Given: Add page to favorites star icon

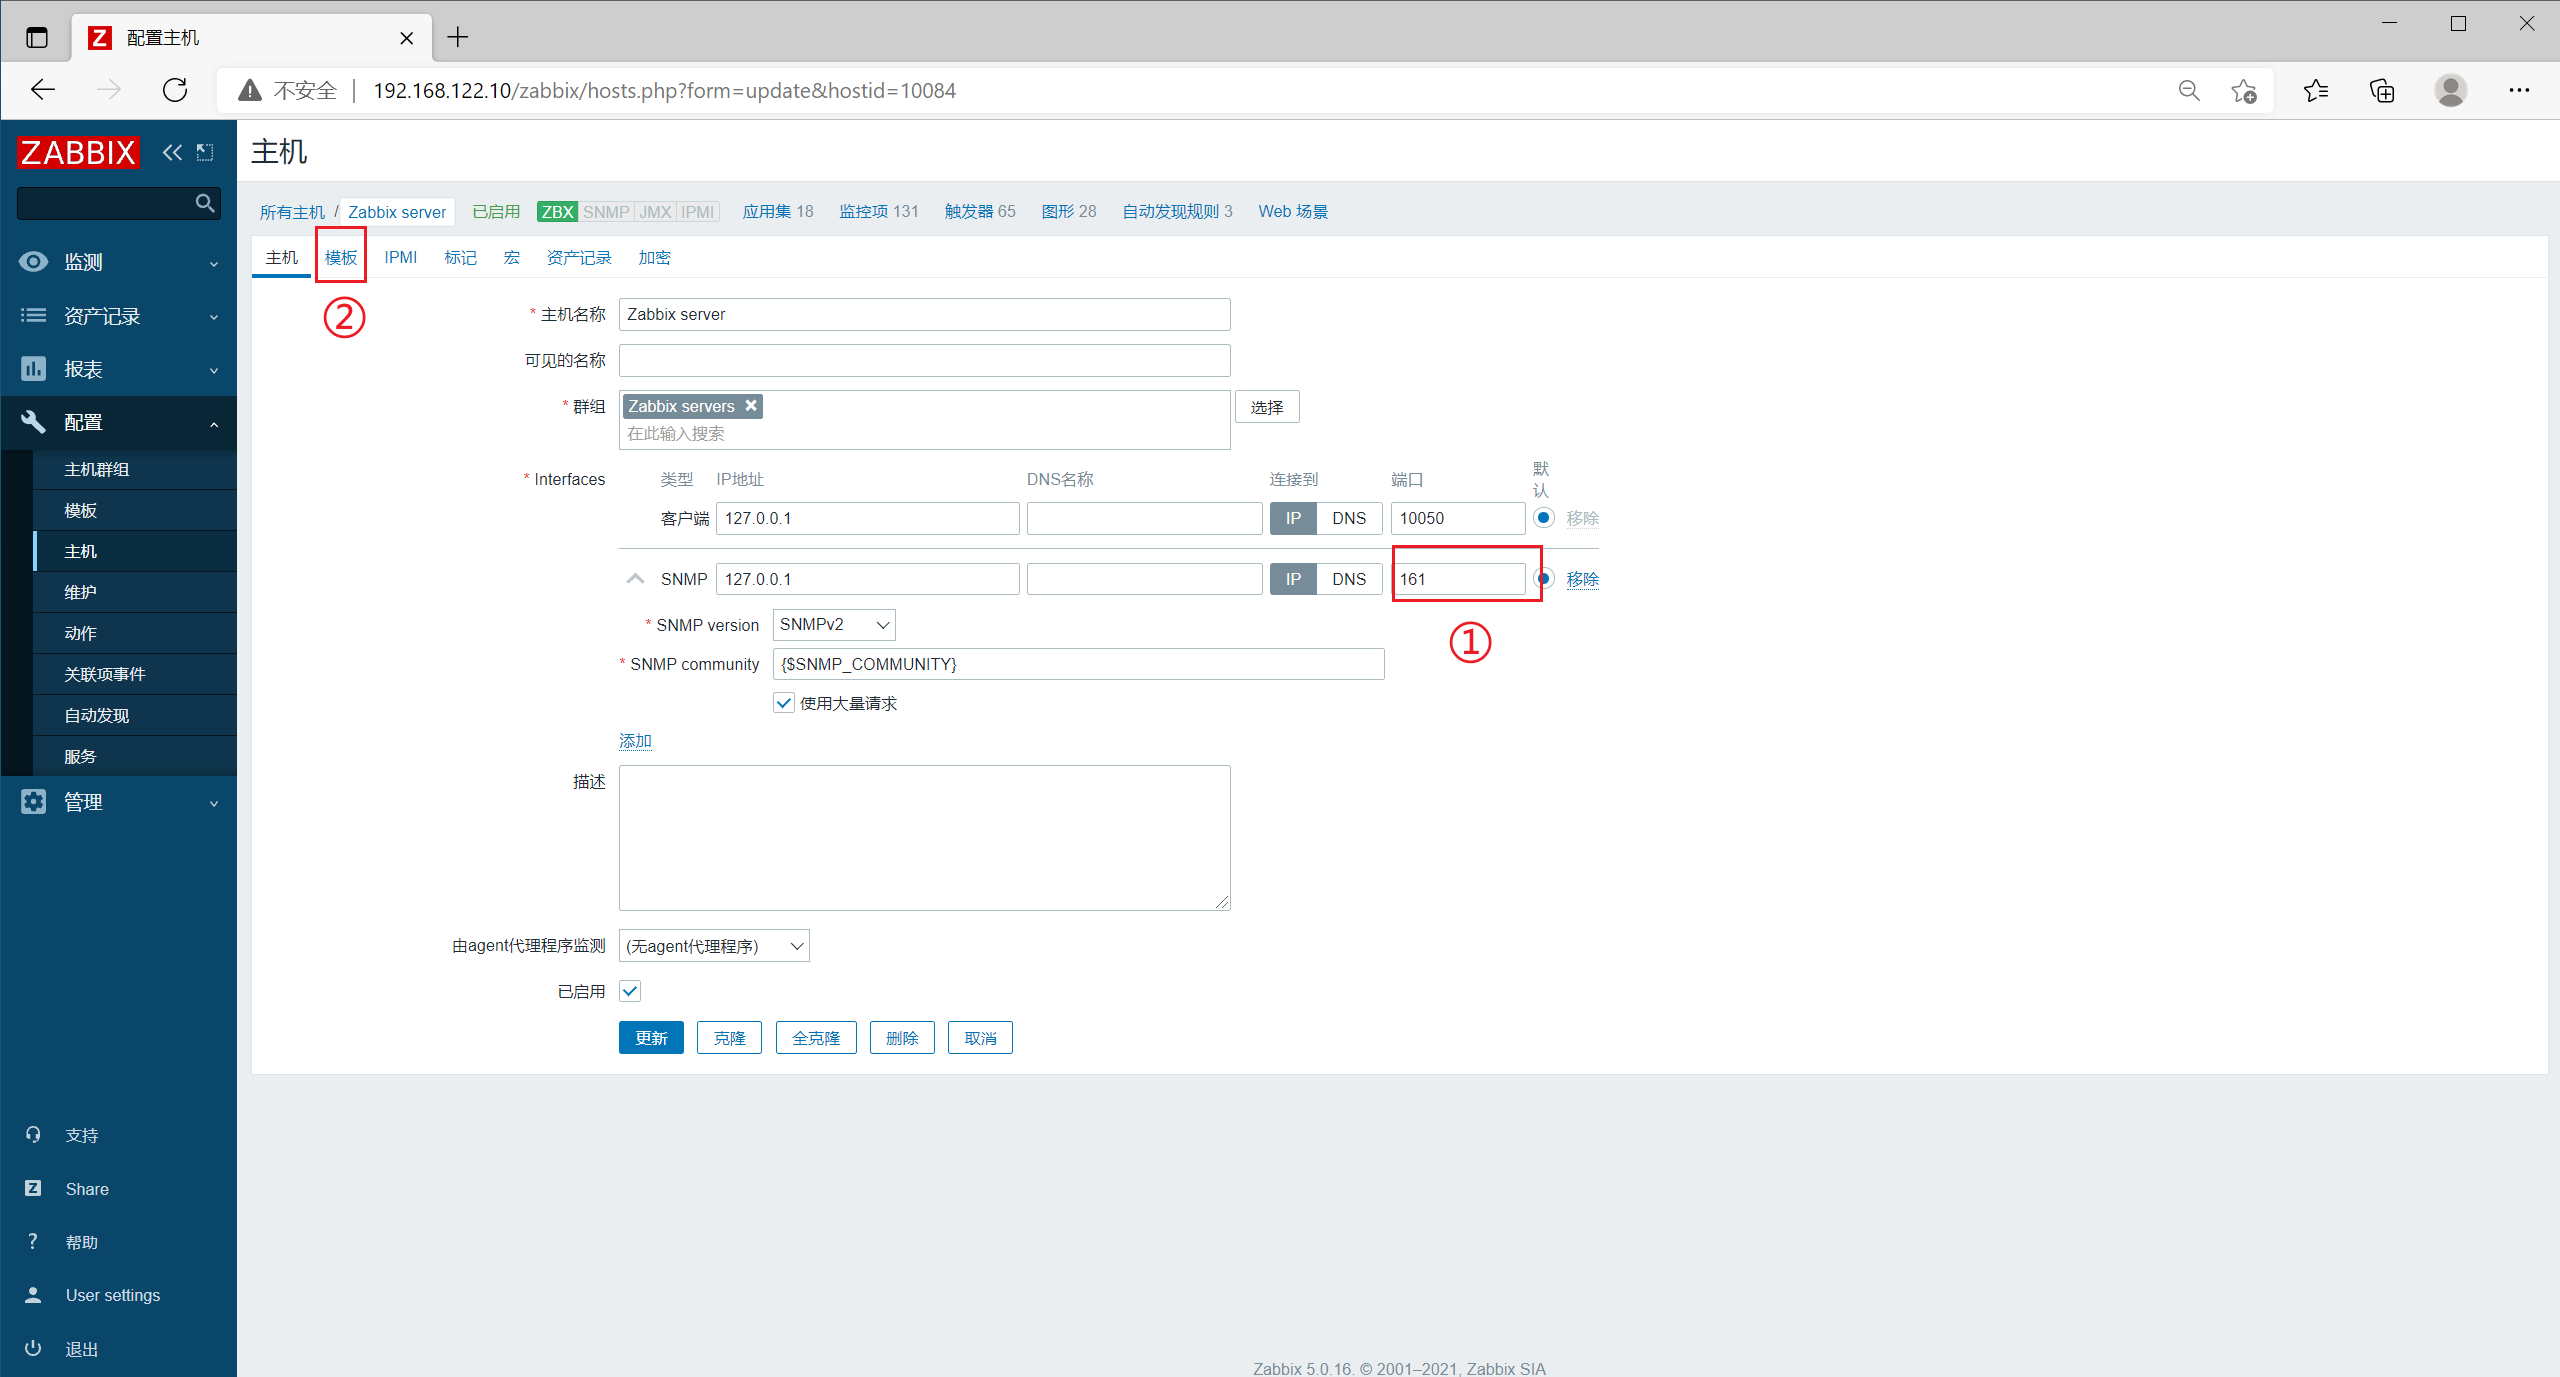Looking at the screenshot, I should pyautogui.click(x=2244, y=91).
